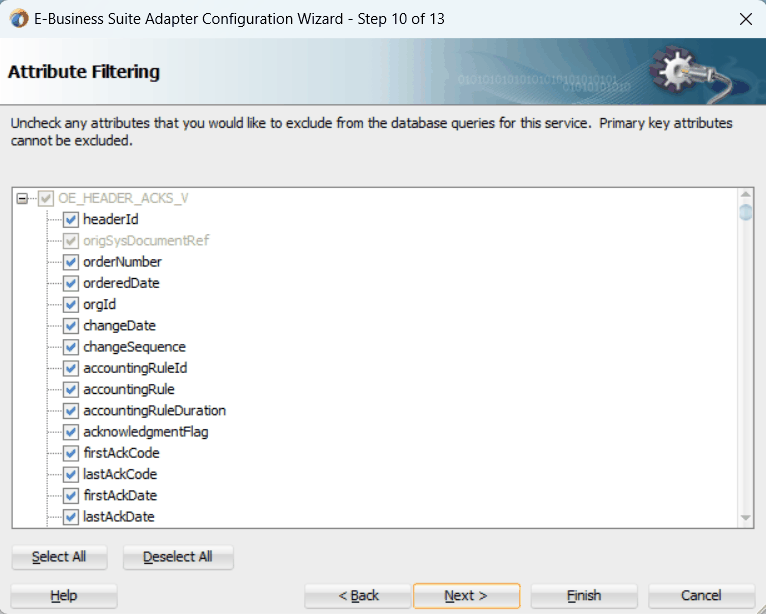This screenshot has width=766, height=614.
Task: Toggle the firstAckCode checkbox
Action: click(70, 453)
